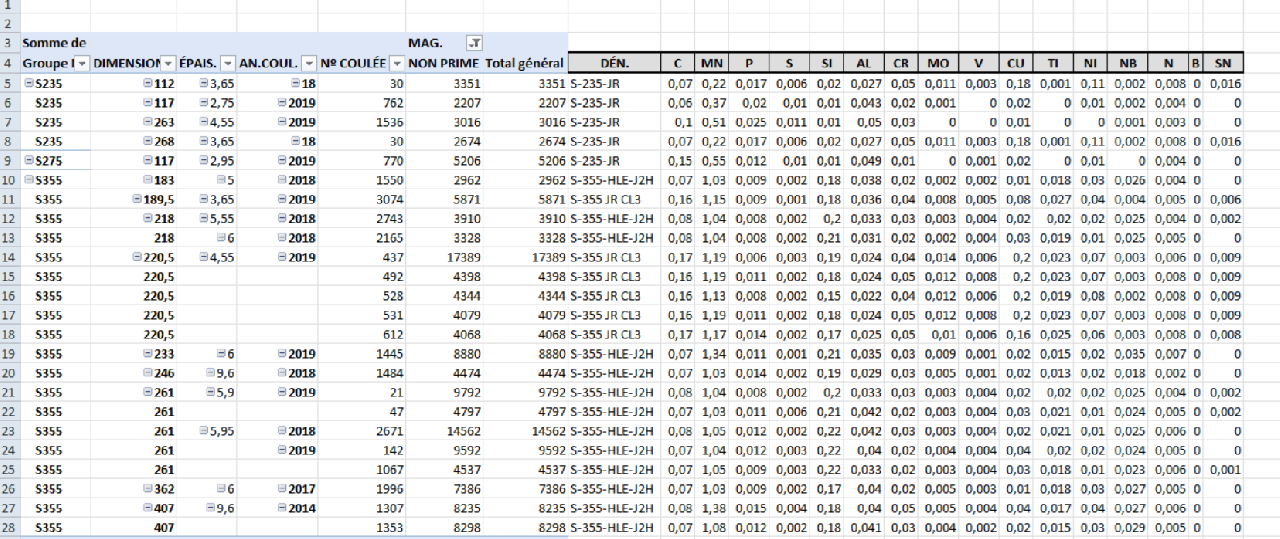Collapse dimension 268 item
This screenshot has height=539, width=1280.
148,141
